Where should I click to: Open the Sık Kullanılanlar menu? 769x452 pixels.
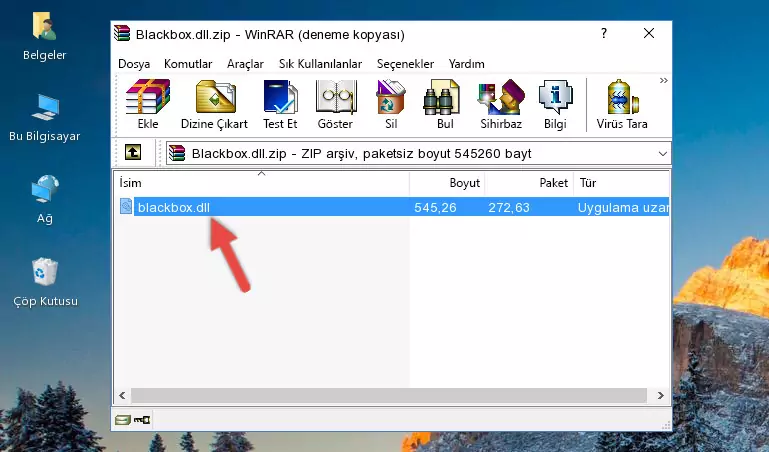click(x=320, y=64)
